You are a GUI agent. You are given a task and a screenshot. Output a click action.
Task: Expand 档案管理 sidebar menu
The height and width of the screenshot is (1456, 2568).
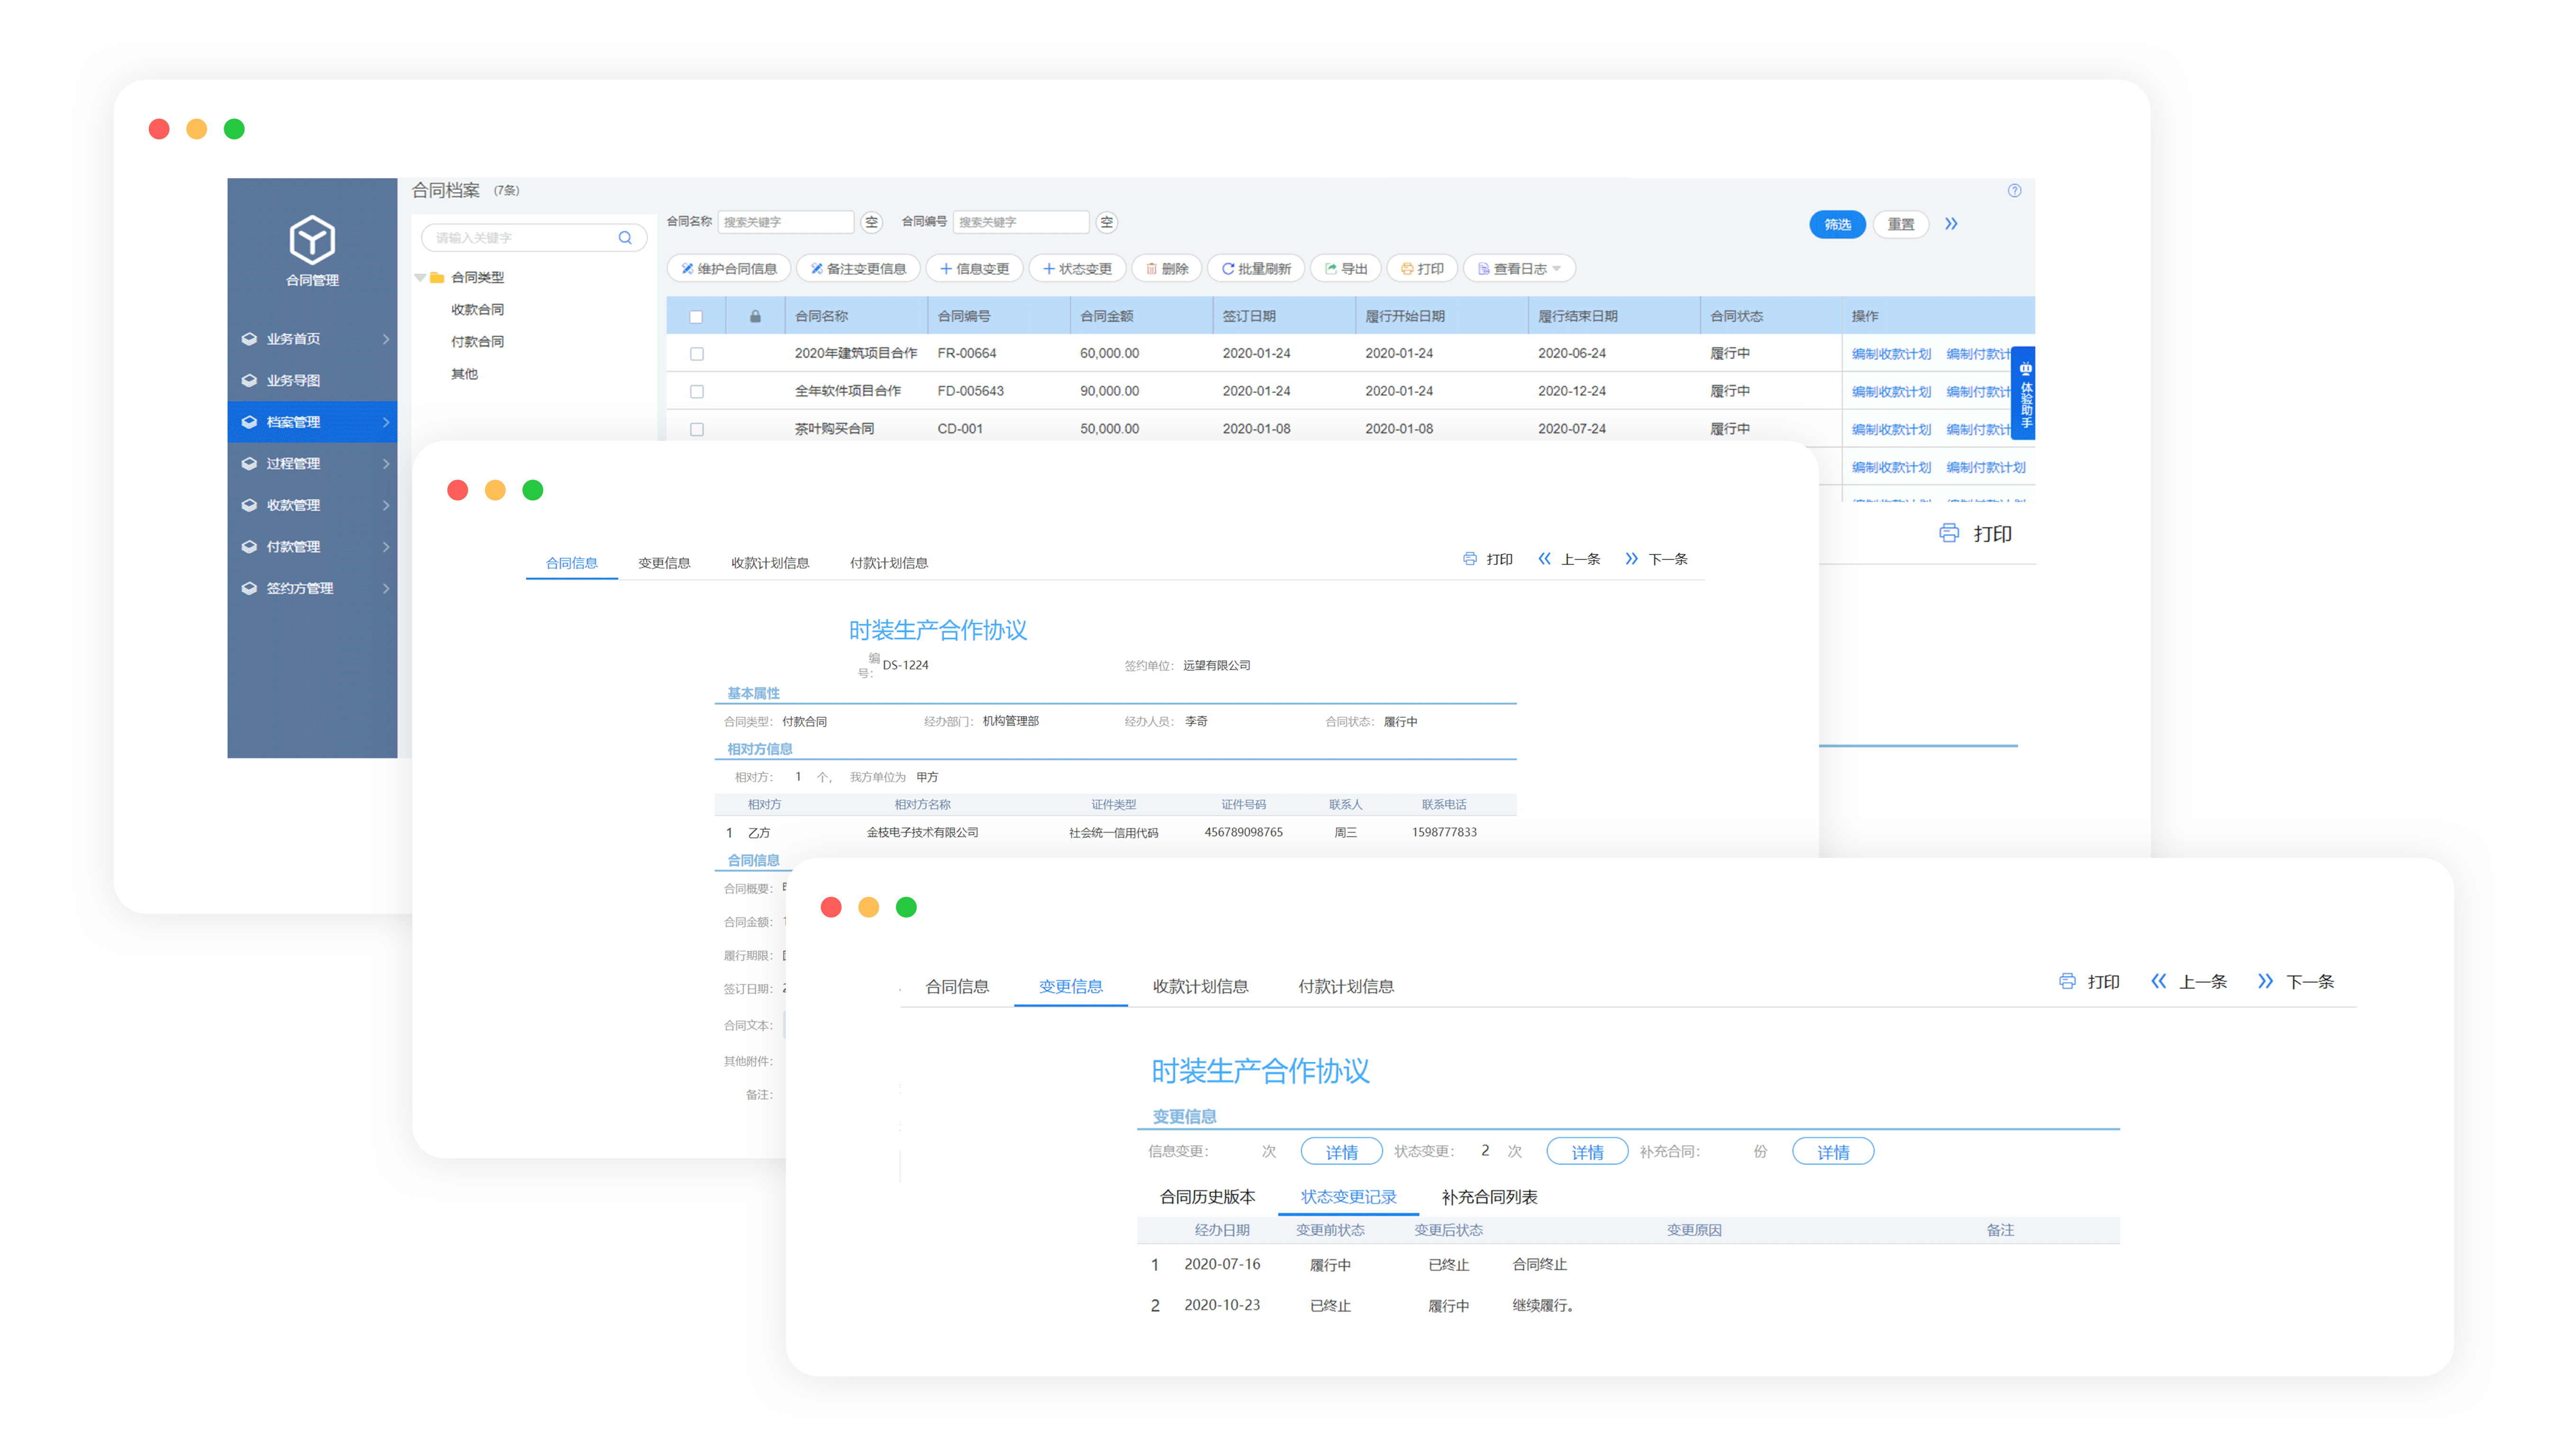[386, 422]
